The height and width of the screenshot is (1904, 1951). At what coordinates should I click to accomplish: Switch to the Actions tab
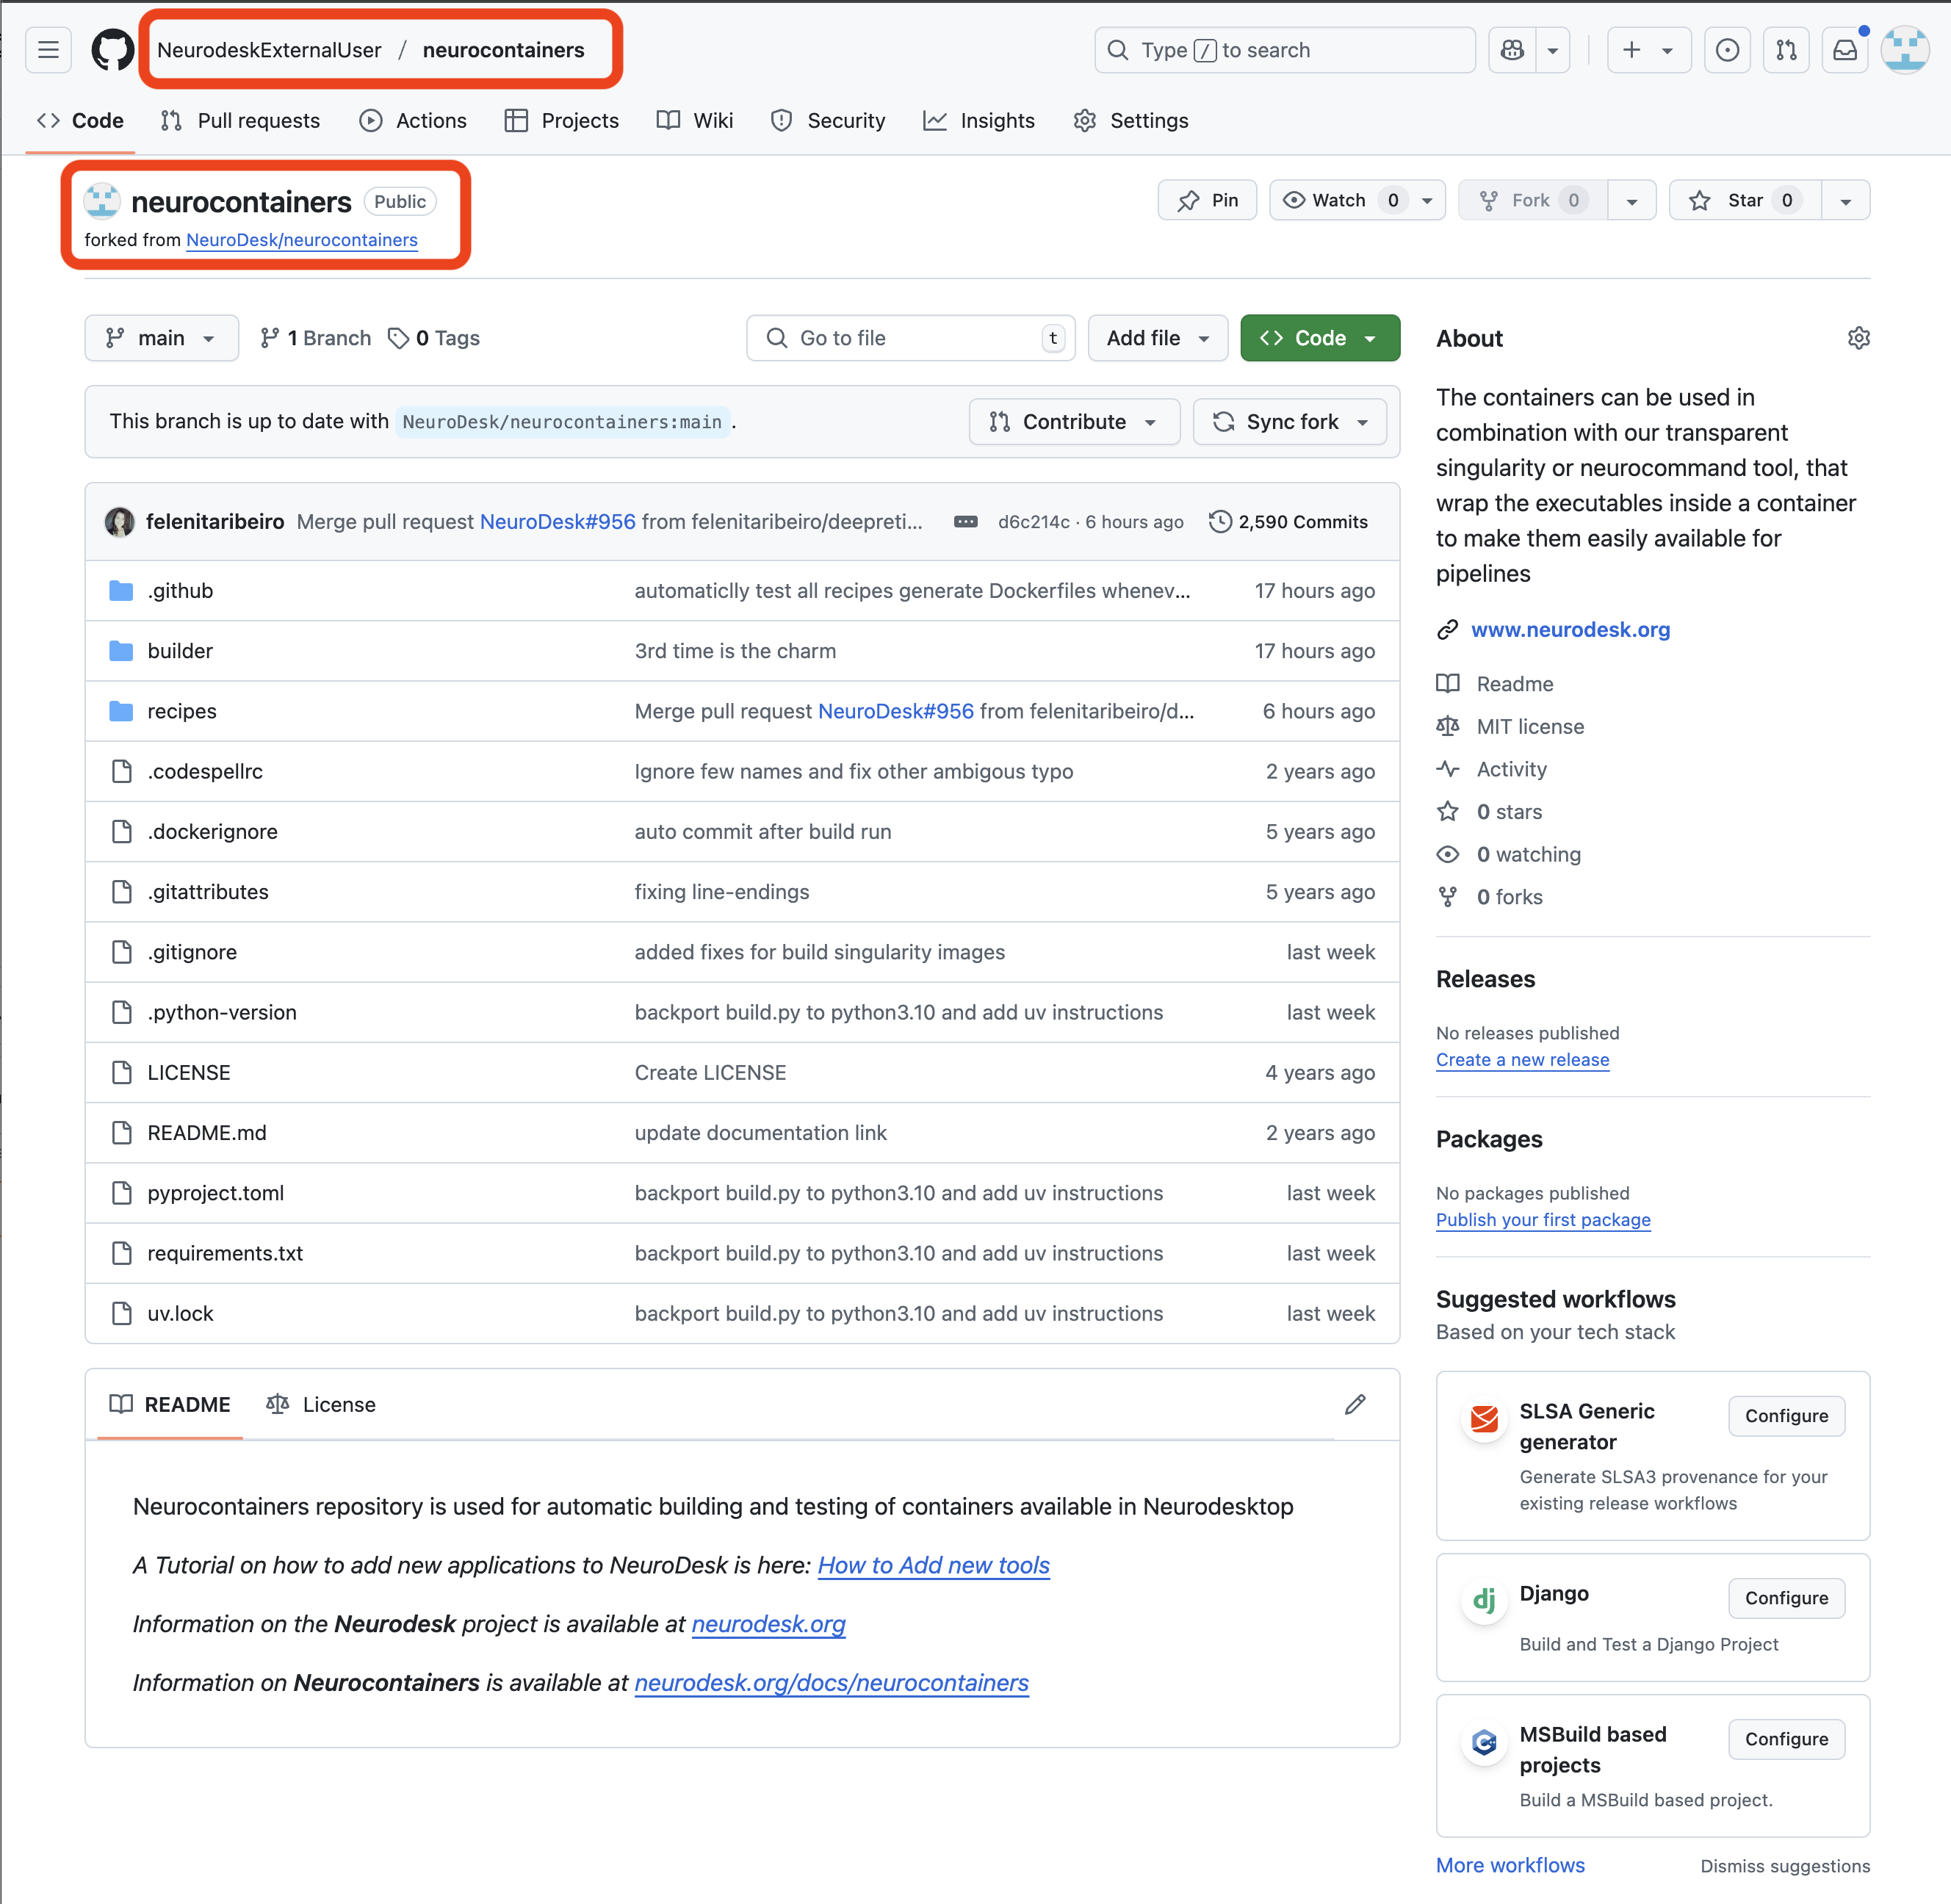click(413, 121)
